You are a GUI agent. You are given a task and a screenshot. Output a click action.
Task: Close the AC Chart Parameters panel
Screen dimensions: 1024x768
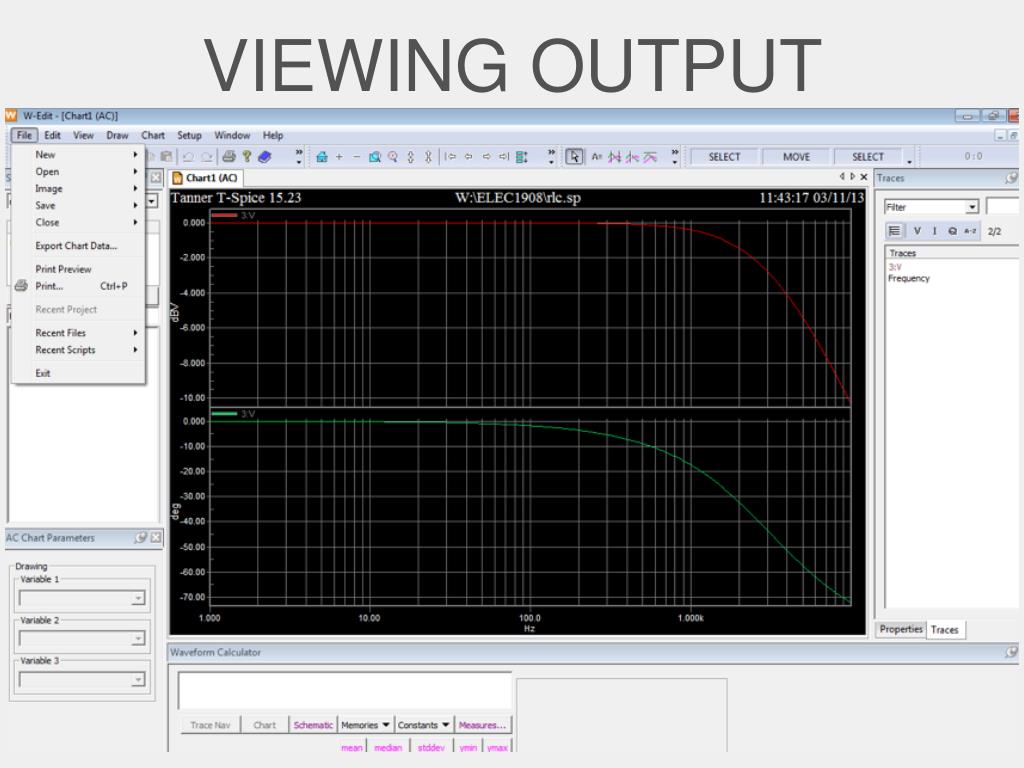[155, 537]
